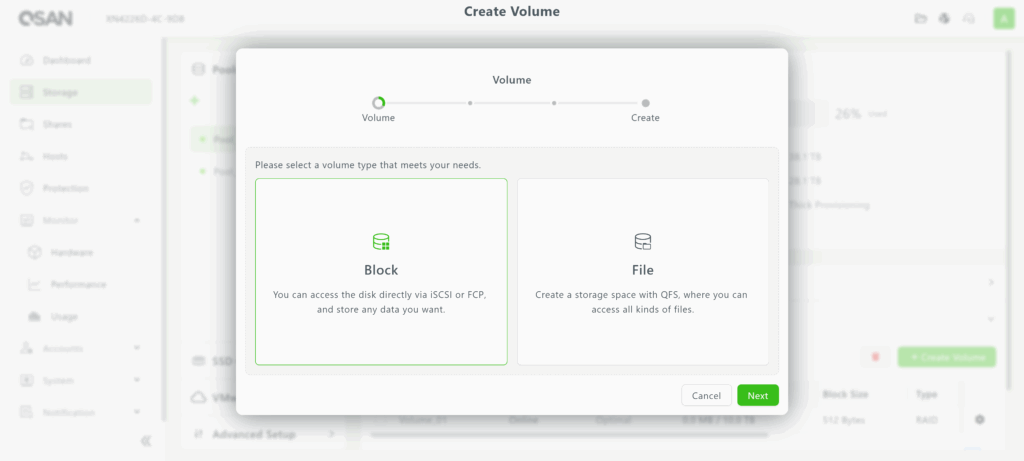The image size is (1024, 461).
Task: Click the Cancel button
Action: 706,396
